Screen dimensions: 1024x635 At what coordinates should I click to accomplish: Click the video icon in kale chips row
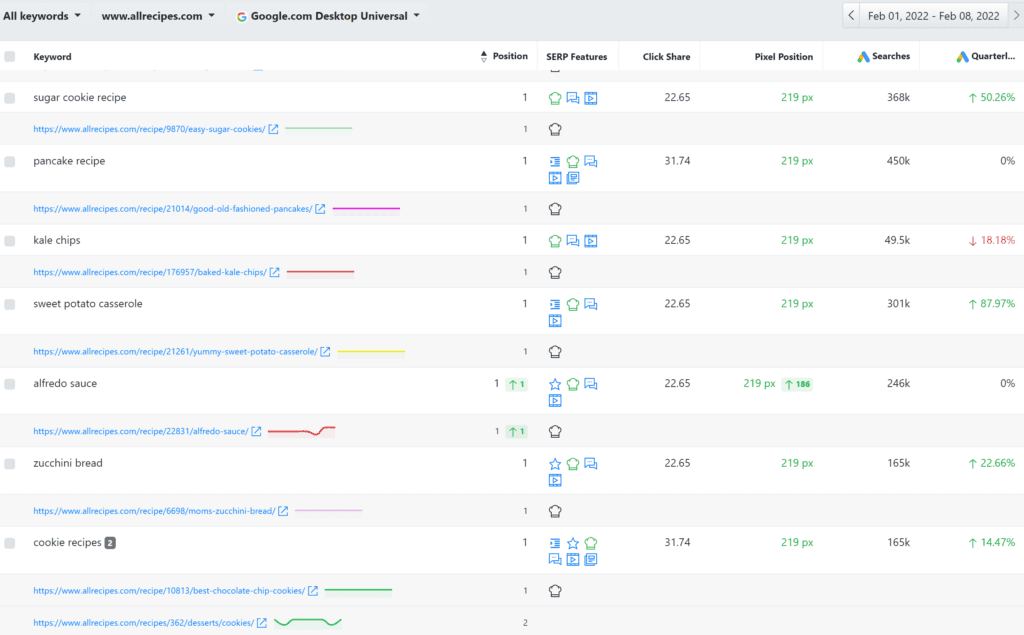click(590, 240)
